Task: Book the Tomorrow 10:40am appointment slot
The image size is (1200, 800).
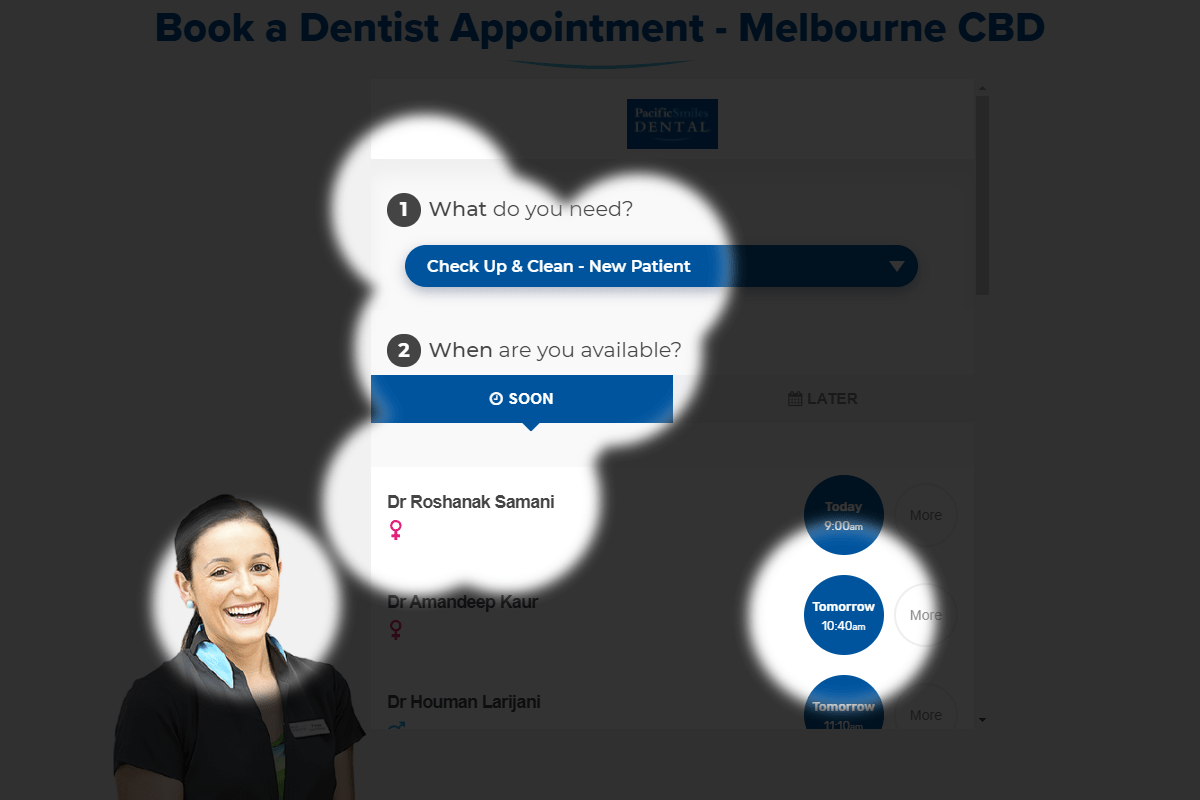Action: click(x=844, y=615)
